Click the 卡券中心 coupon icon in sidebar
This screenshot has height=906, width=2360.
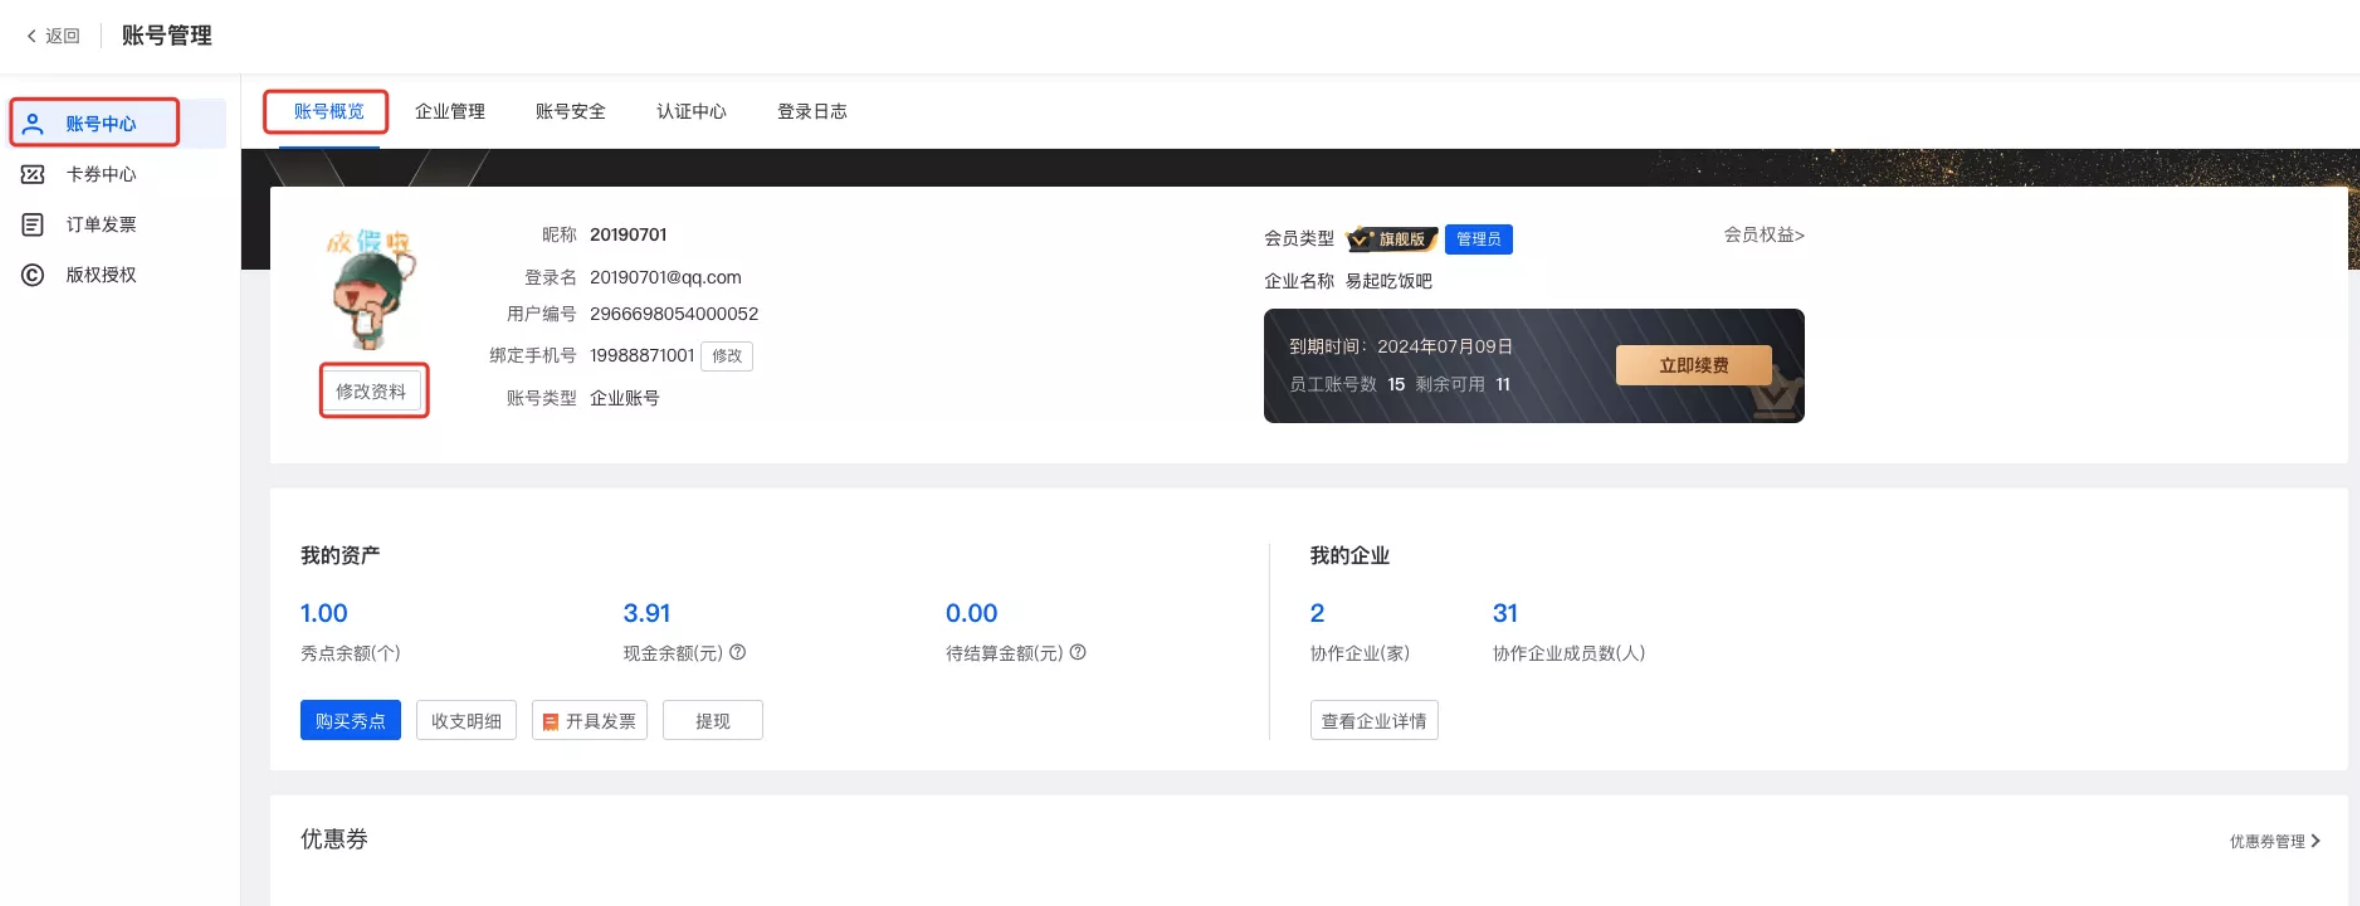(33, 174)
